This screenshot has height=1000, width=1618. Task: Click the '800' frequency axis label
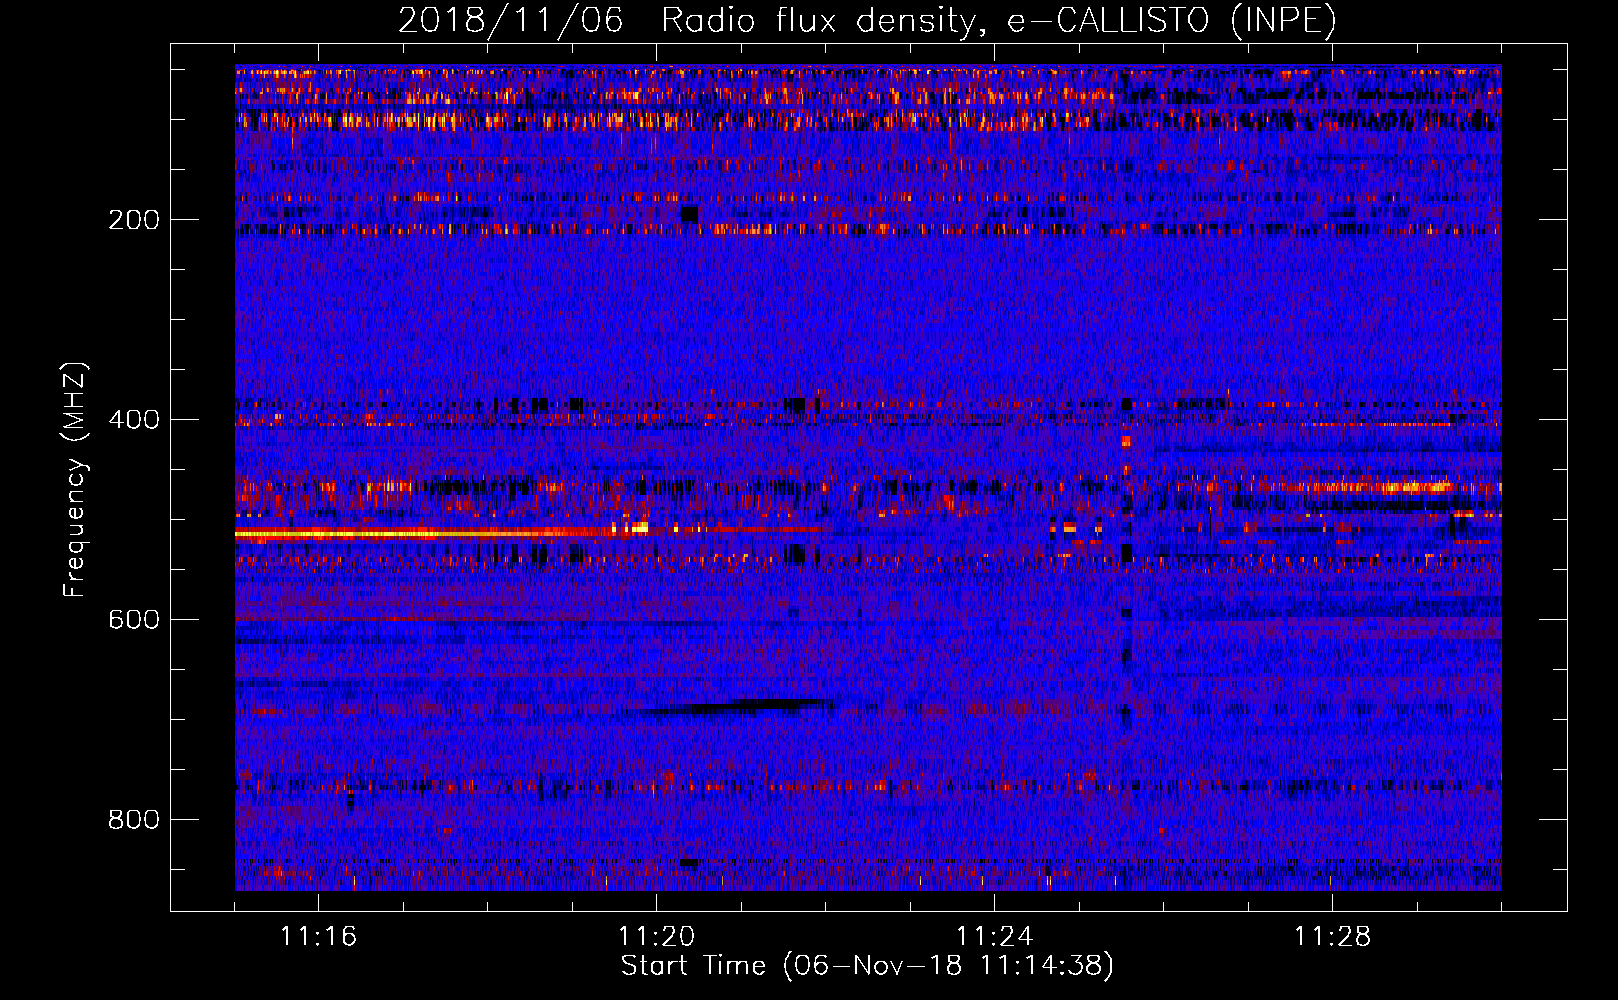point(134,820)
